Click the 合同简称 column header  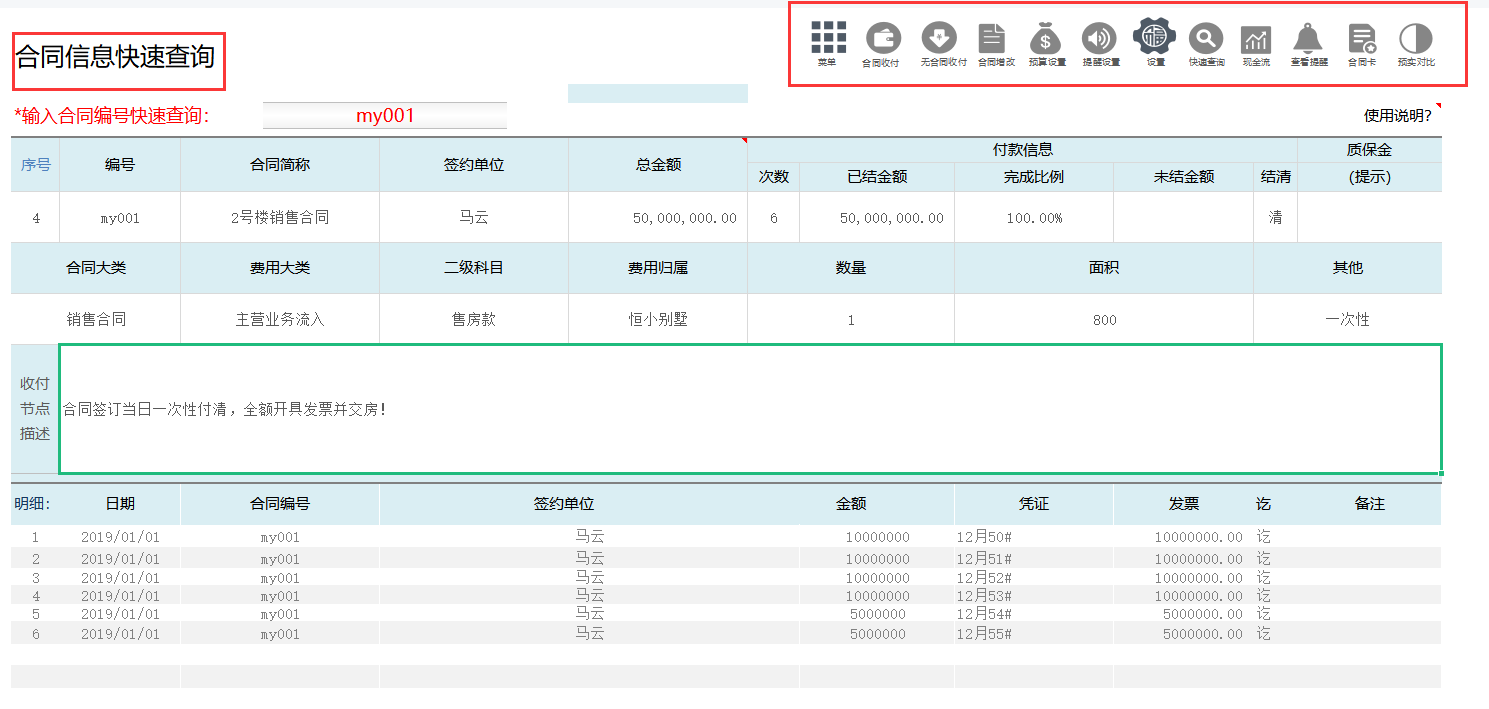point(280,164)
